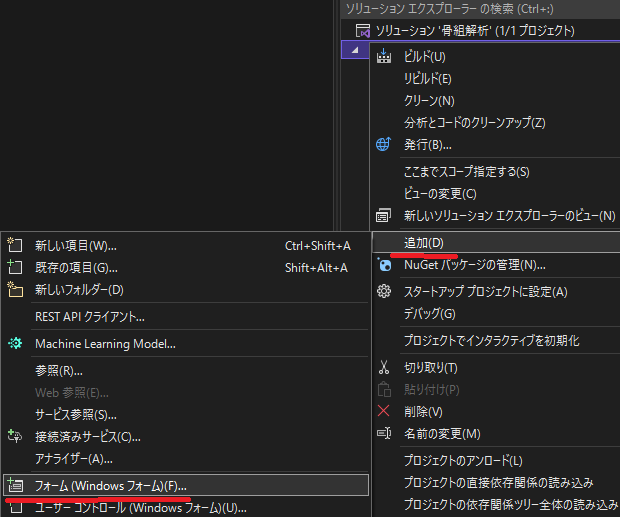
Task: Select ビルド(U) from the context menu
Action: (x=424, y=57)
